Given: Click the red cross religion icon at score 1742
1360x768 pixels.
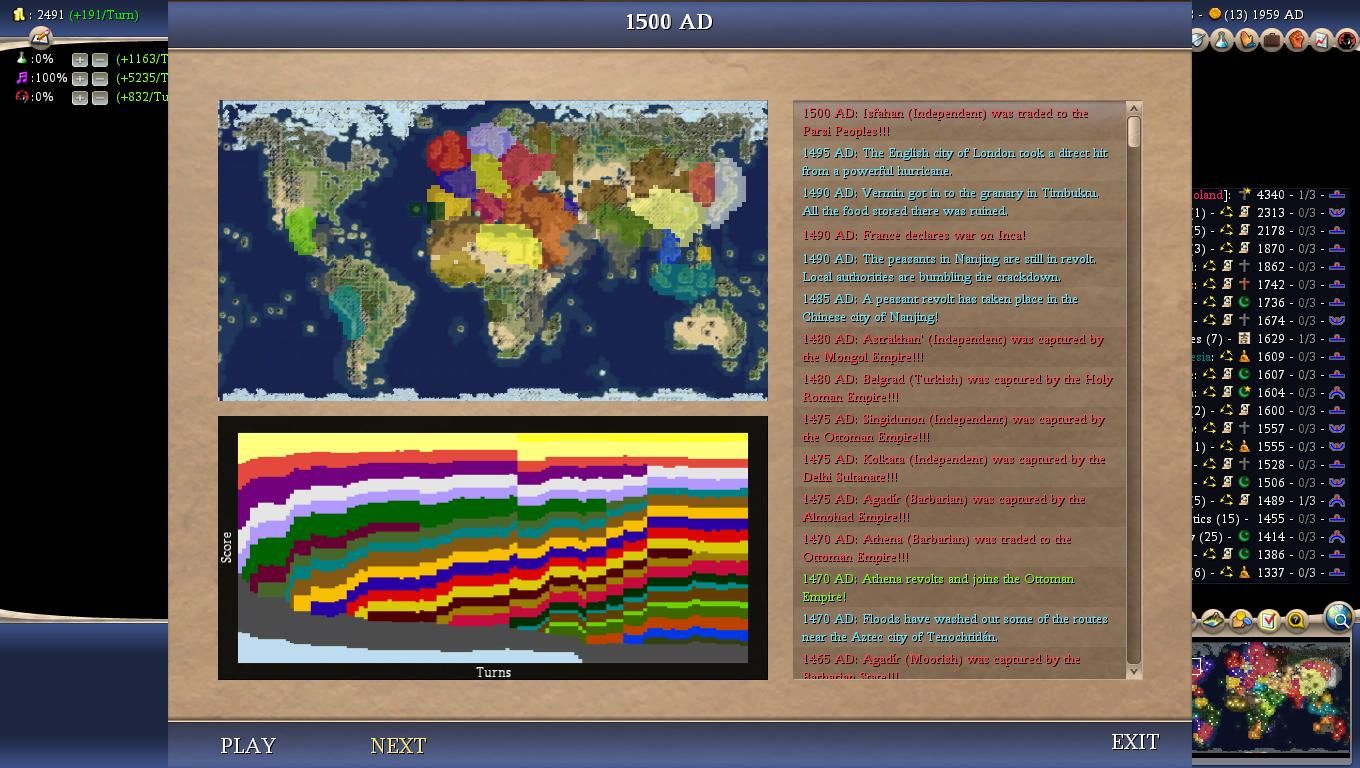Looking at the screenshot, I should [1244, 285].
